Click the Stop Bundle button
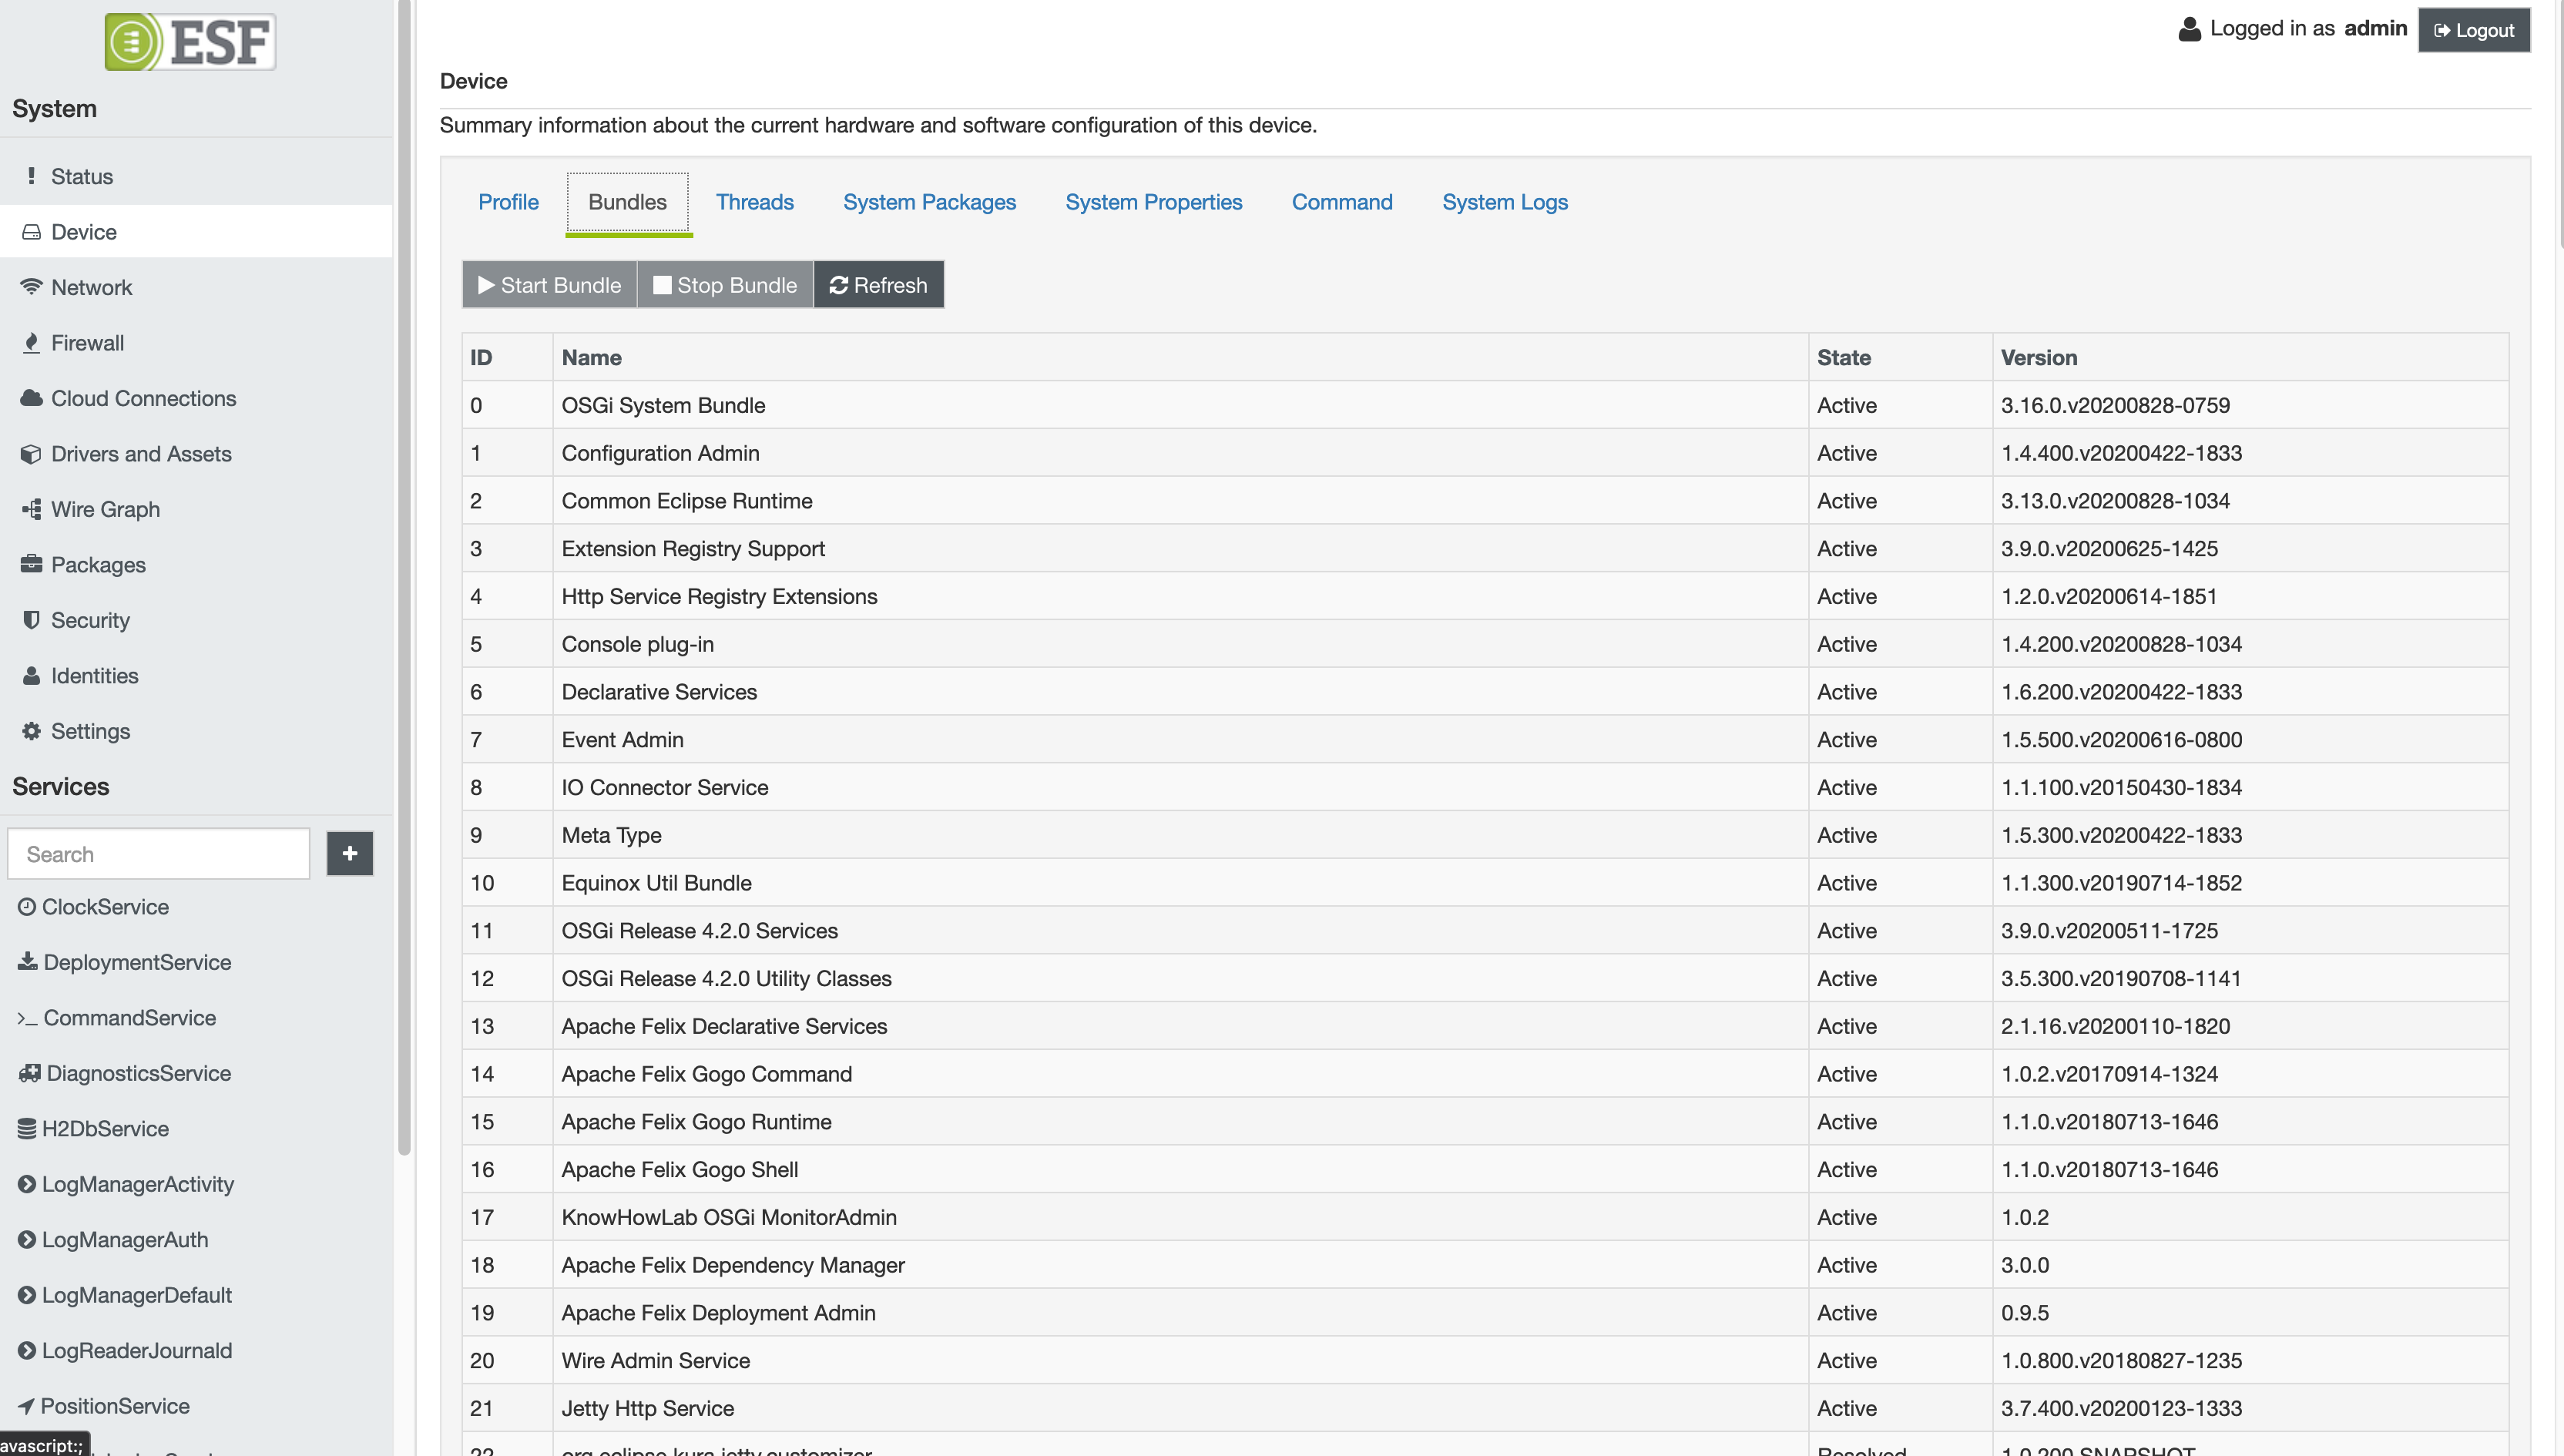2564x1456 pixels. tap(725, 285)
